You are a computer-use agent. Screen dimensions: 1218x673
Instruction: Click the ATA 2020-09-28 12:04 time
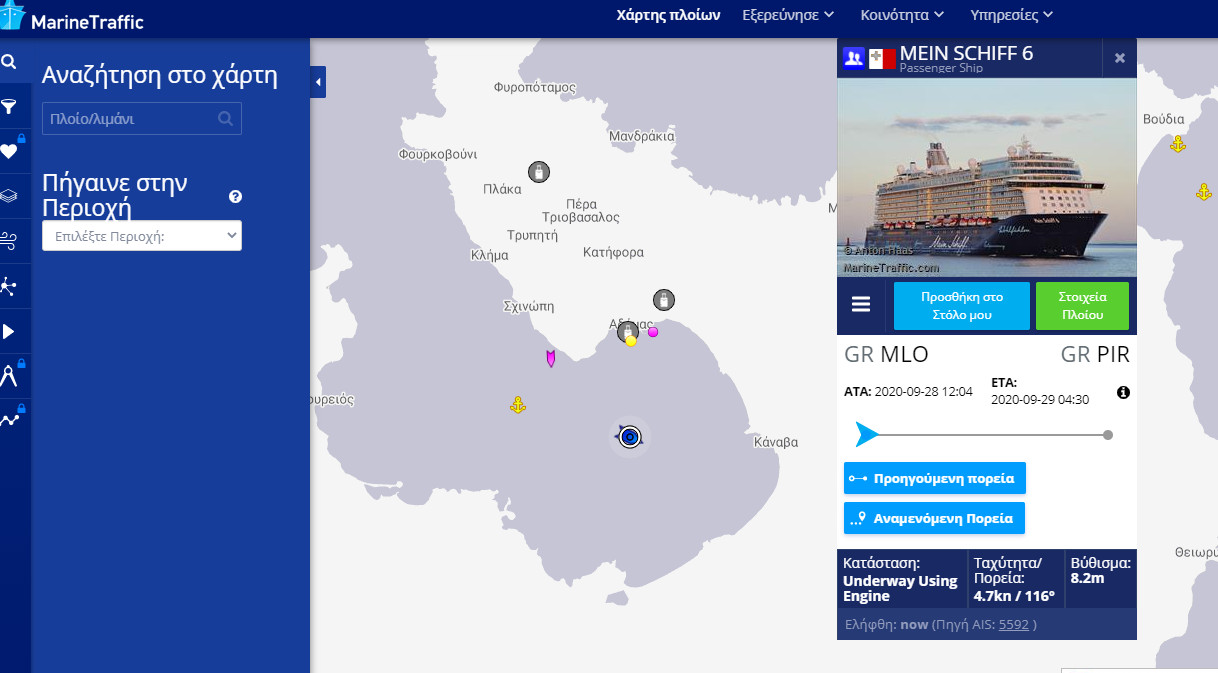tap(908, 391)
